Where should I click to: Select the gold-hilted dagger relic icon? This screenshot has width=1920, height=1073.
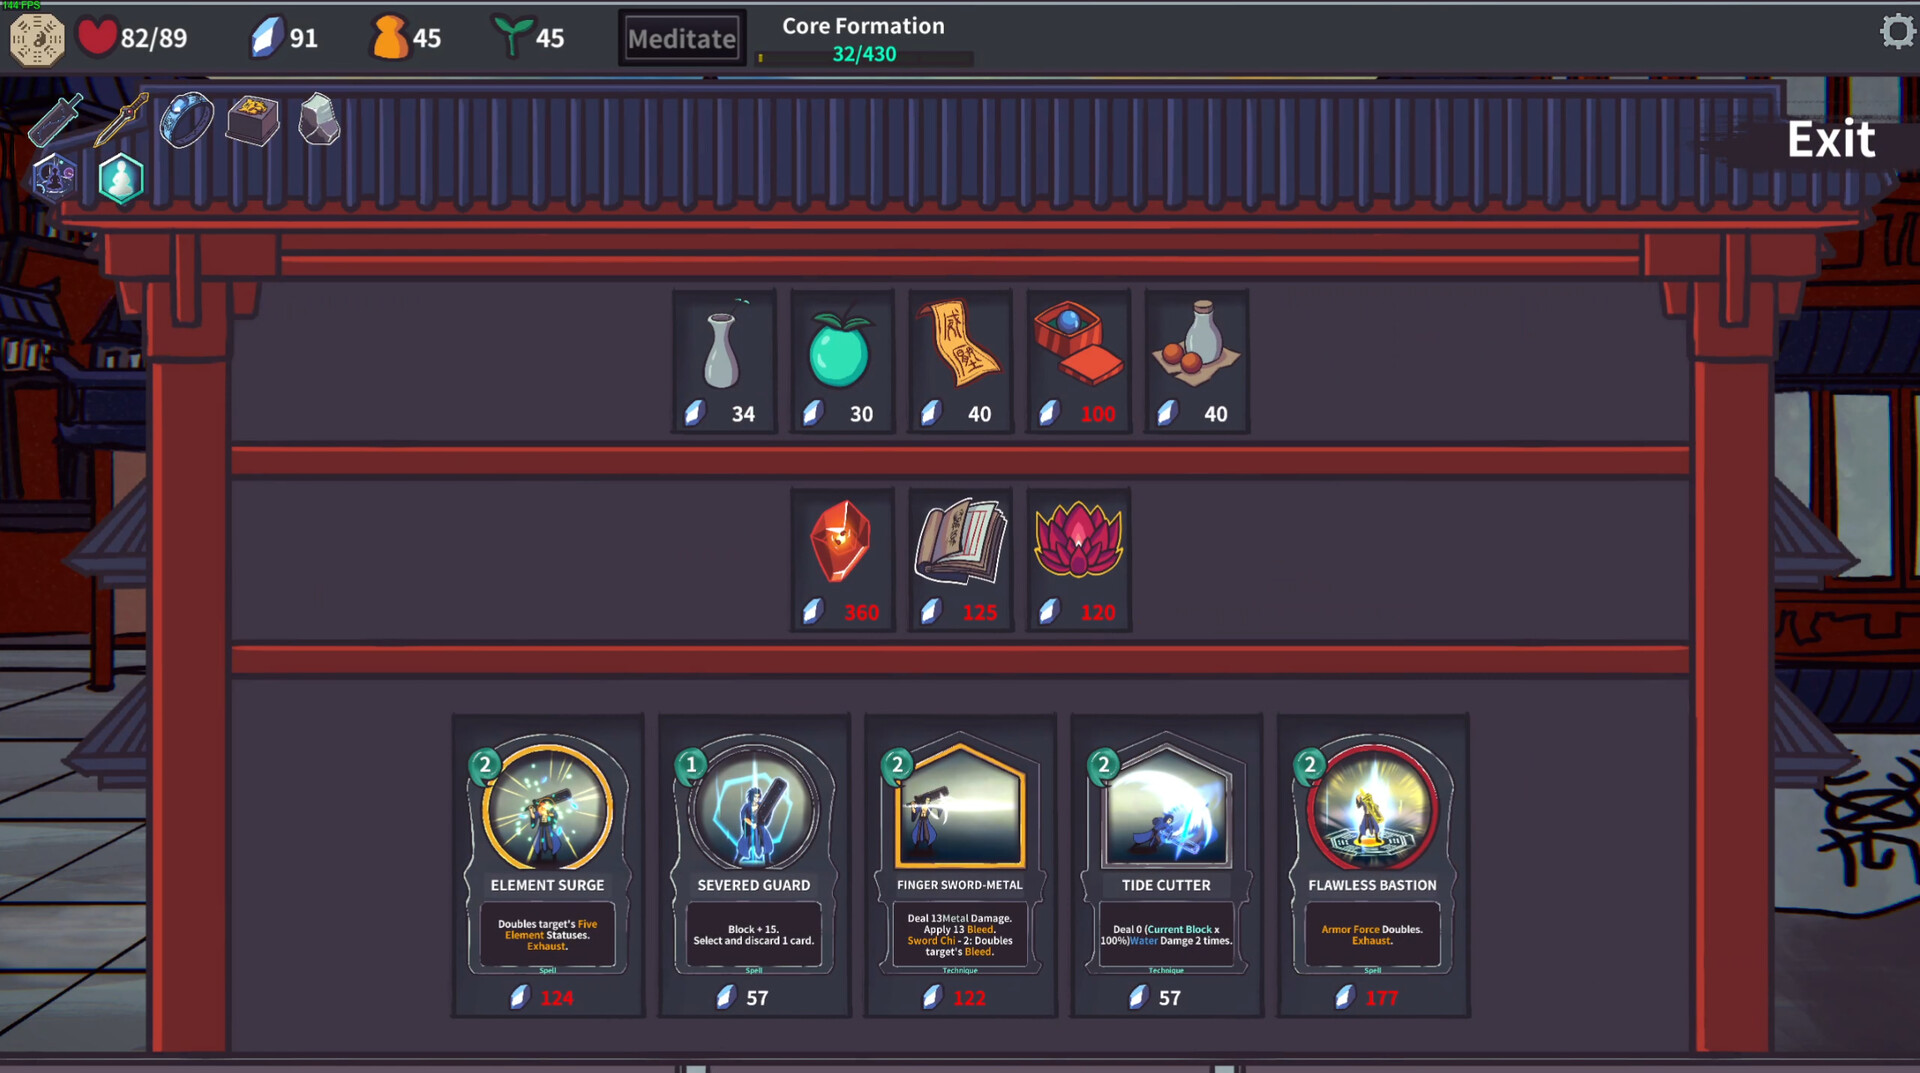pos(119,120)
